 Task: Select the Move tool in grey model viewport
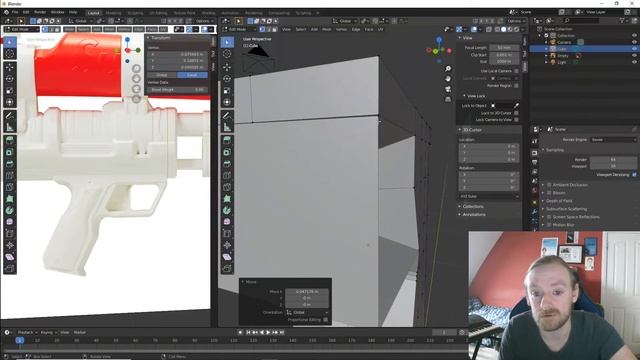(x=227, y=67)
